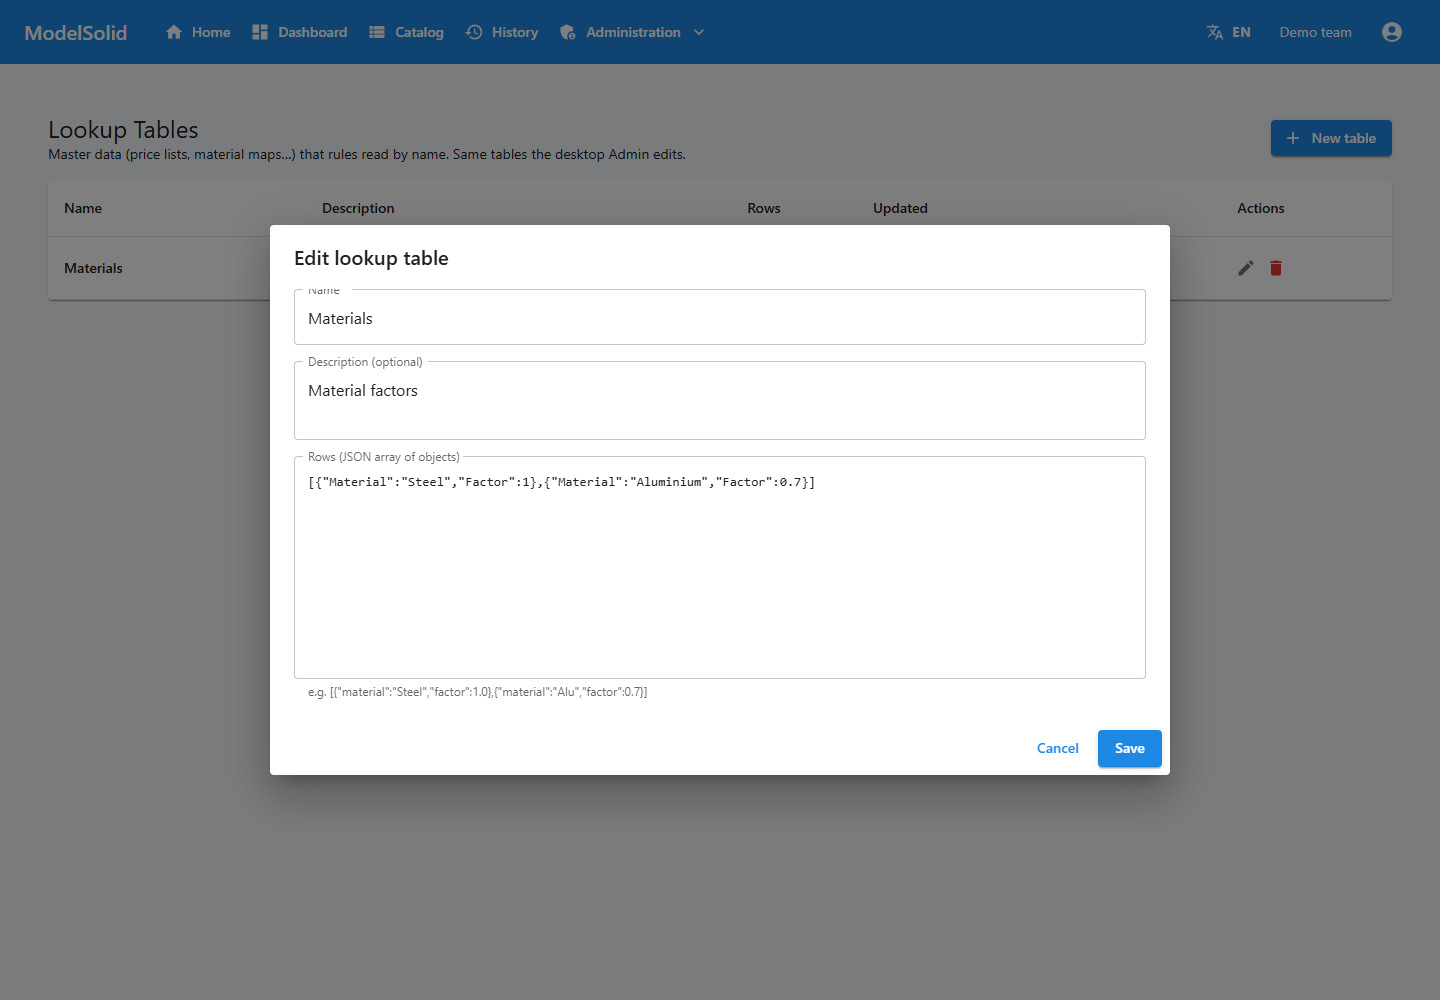This screenshot has width=1440, height=1000.
Task: Click the e.g. JSON example helper text
Action: pos(478,692)
